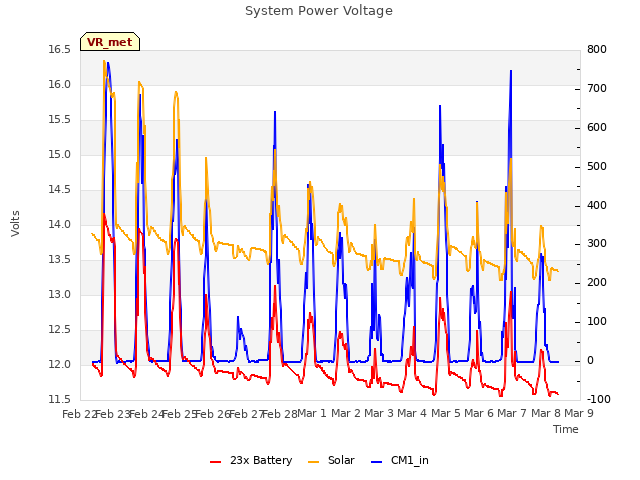The image size is (640, 480).
Task: Click the 16.0 left axis value
Action: coord(60,85)
